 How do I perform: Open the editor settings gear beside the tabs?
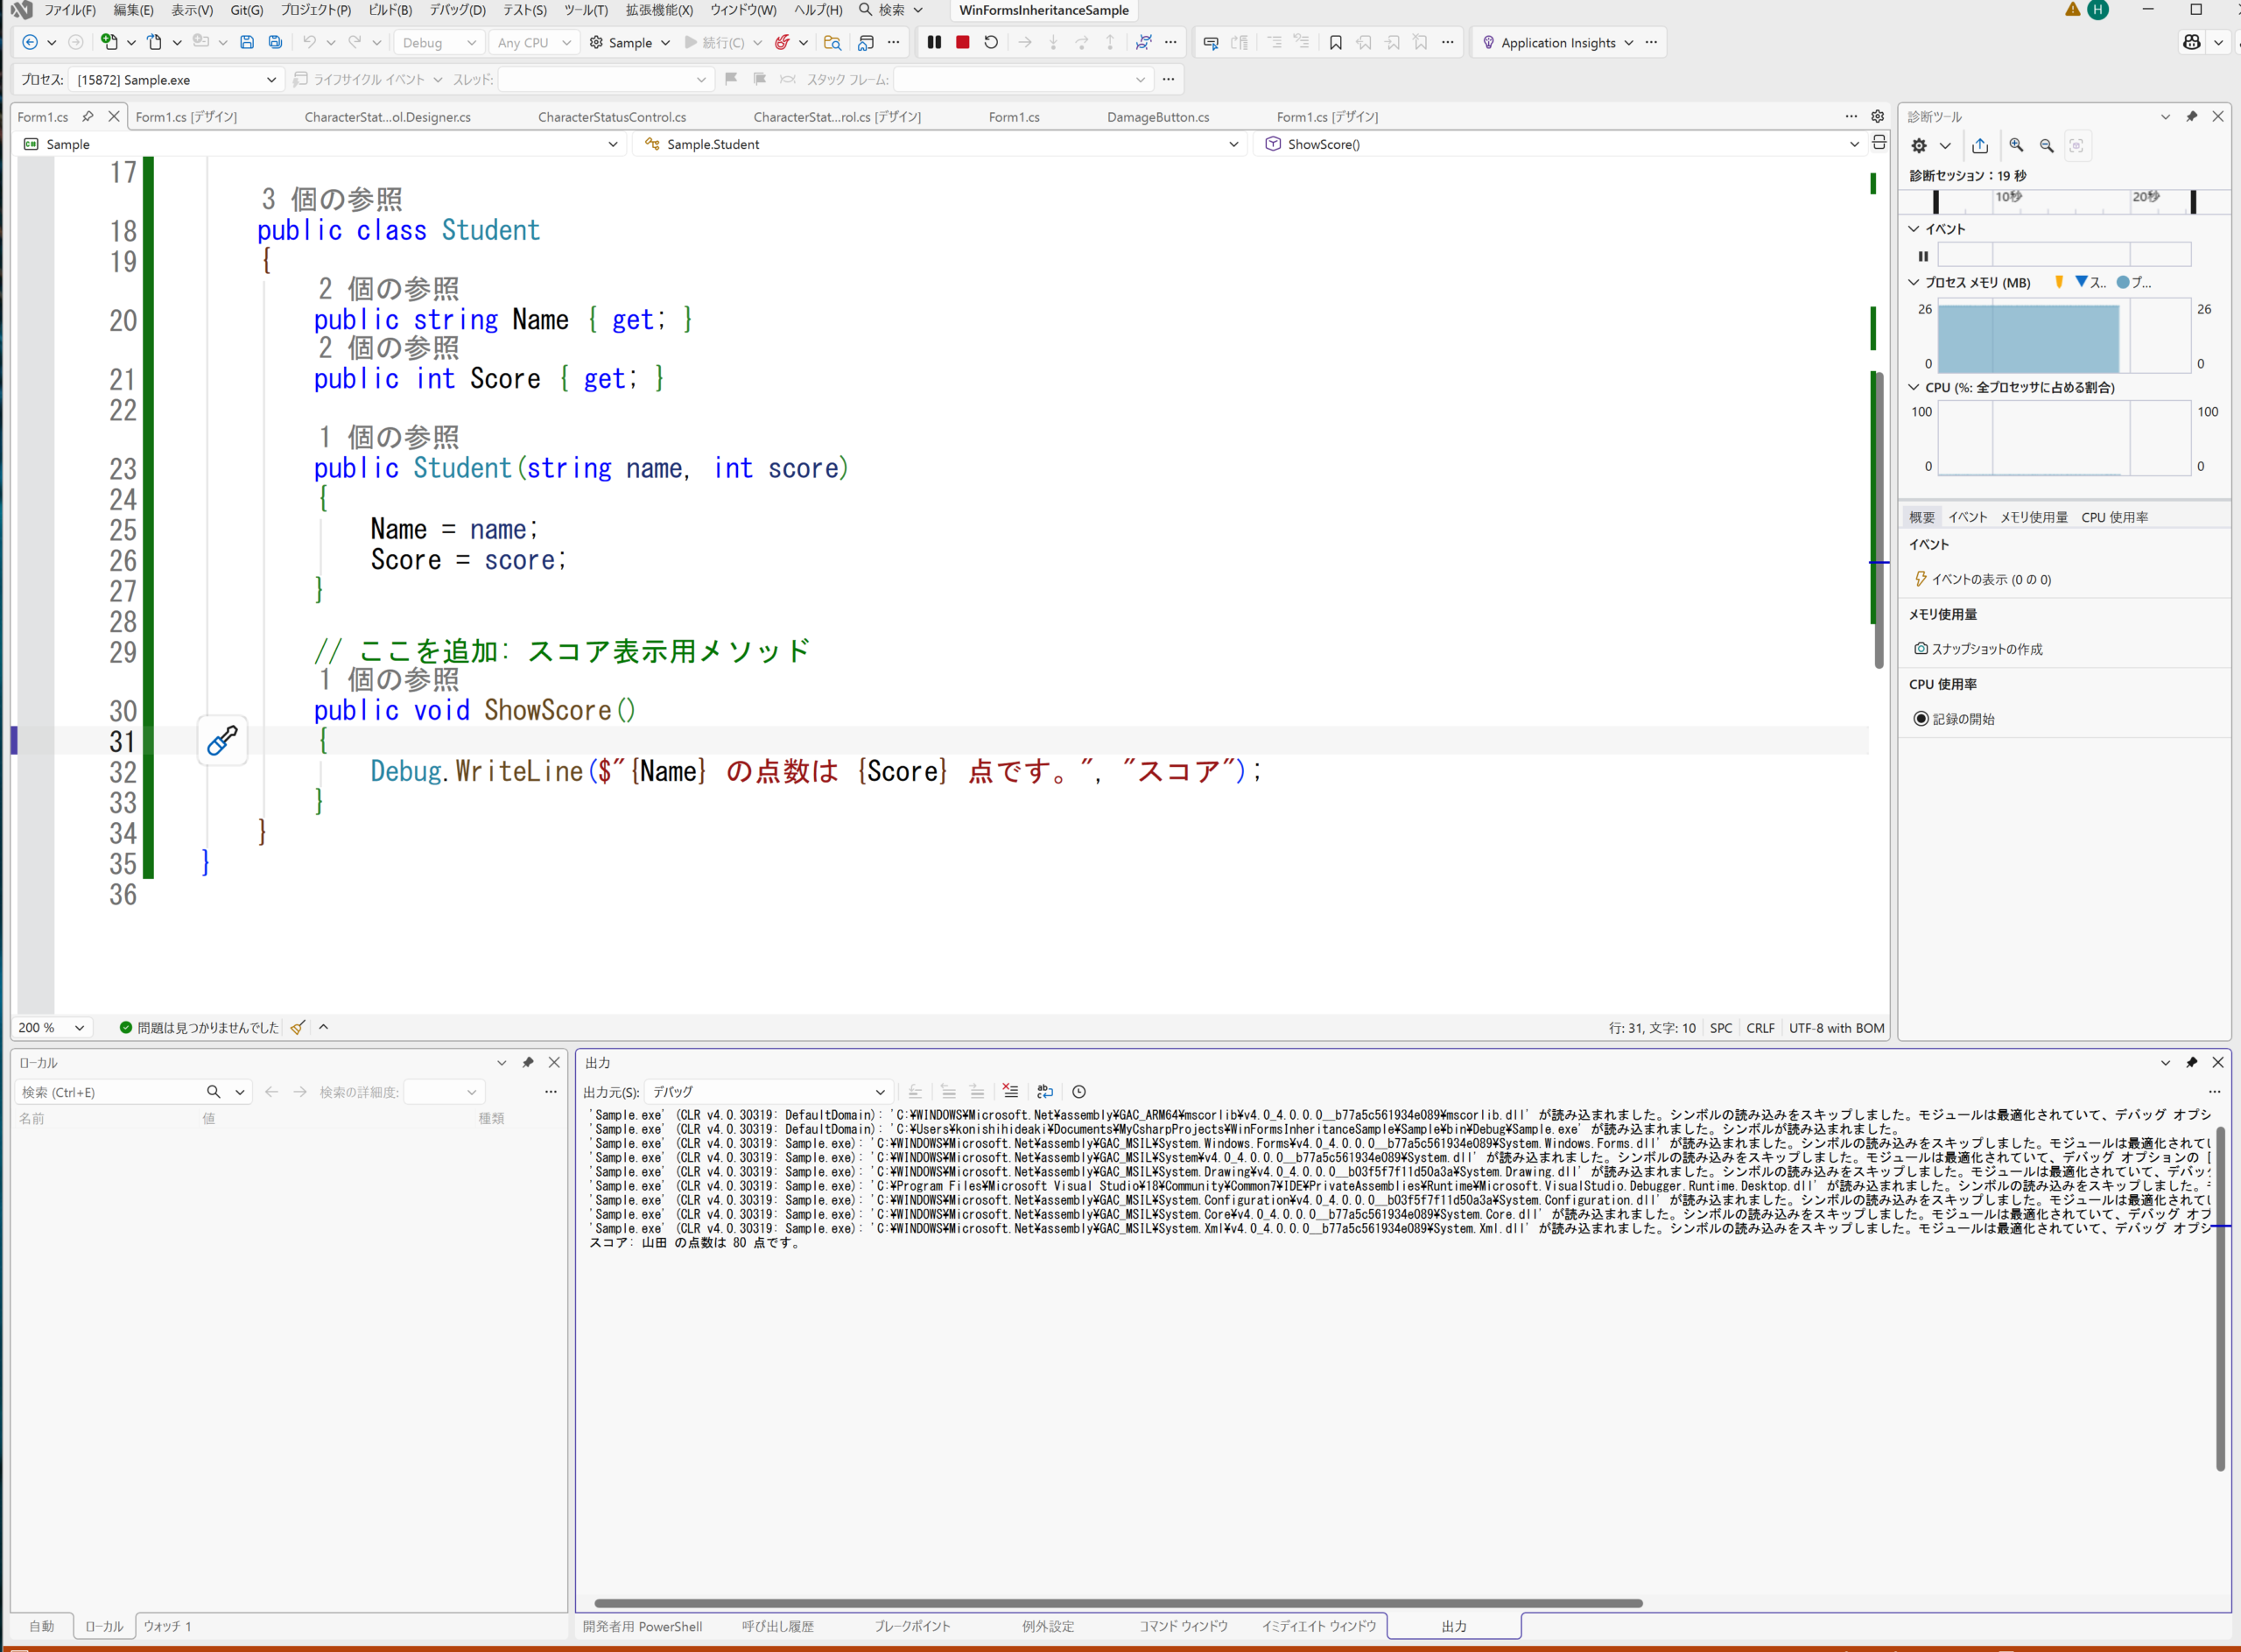pyautogui.click(x=1878, y=117)
